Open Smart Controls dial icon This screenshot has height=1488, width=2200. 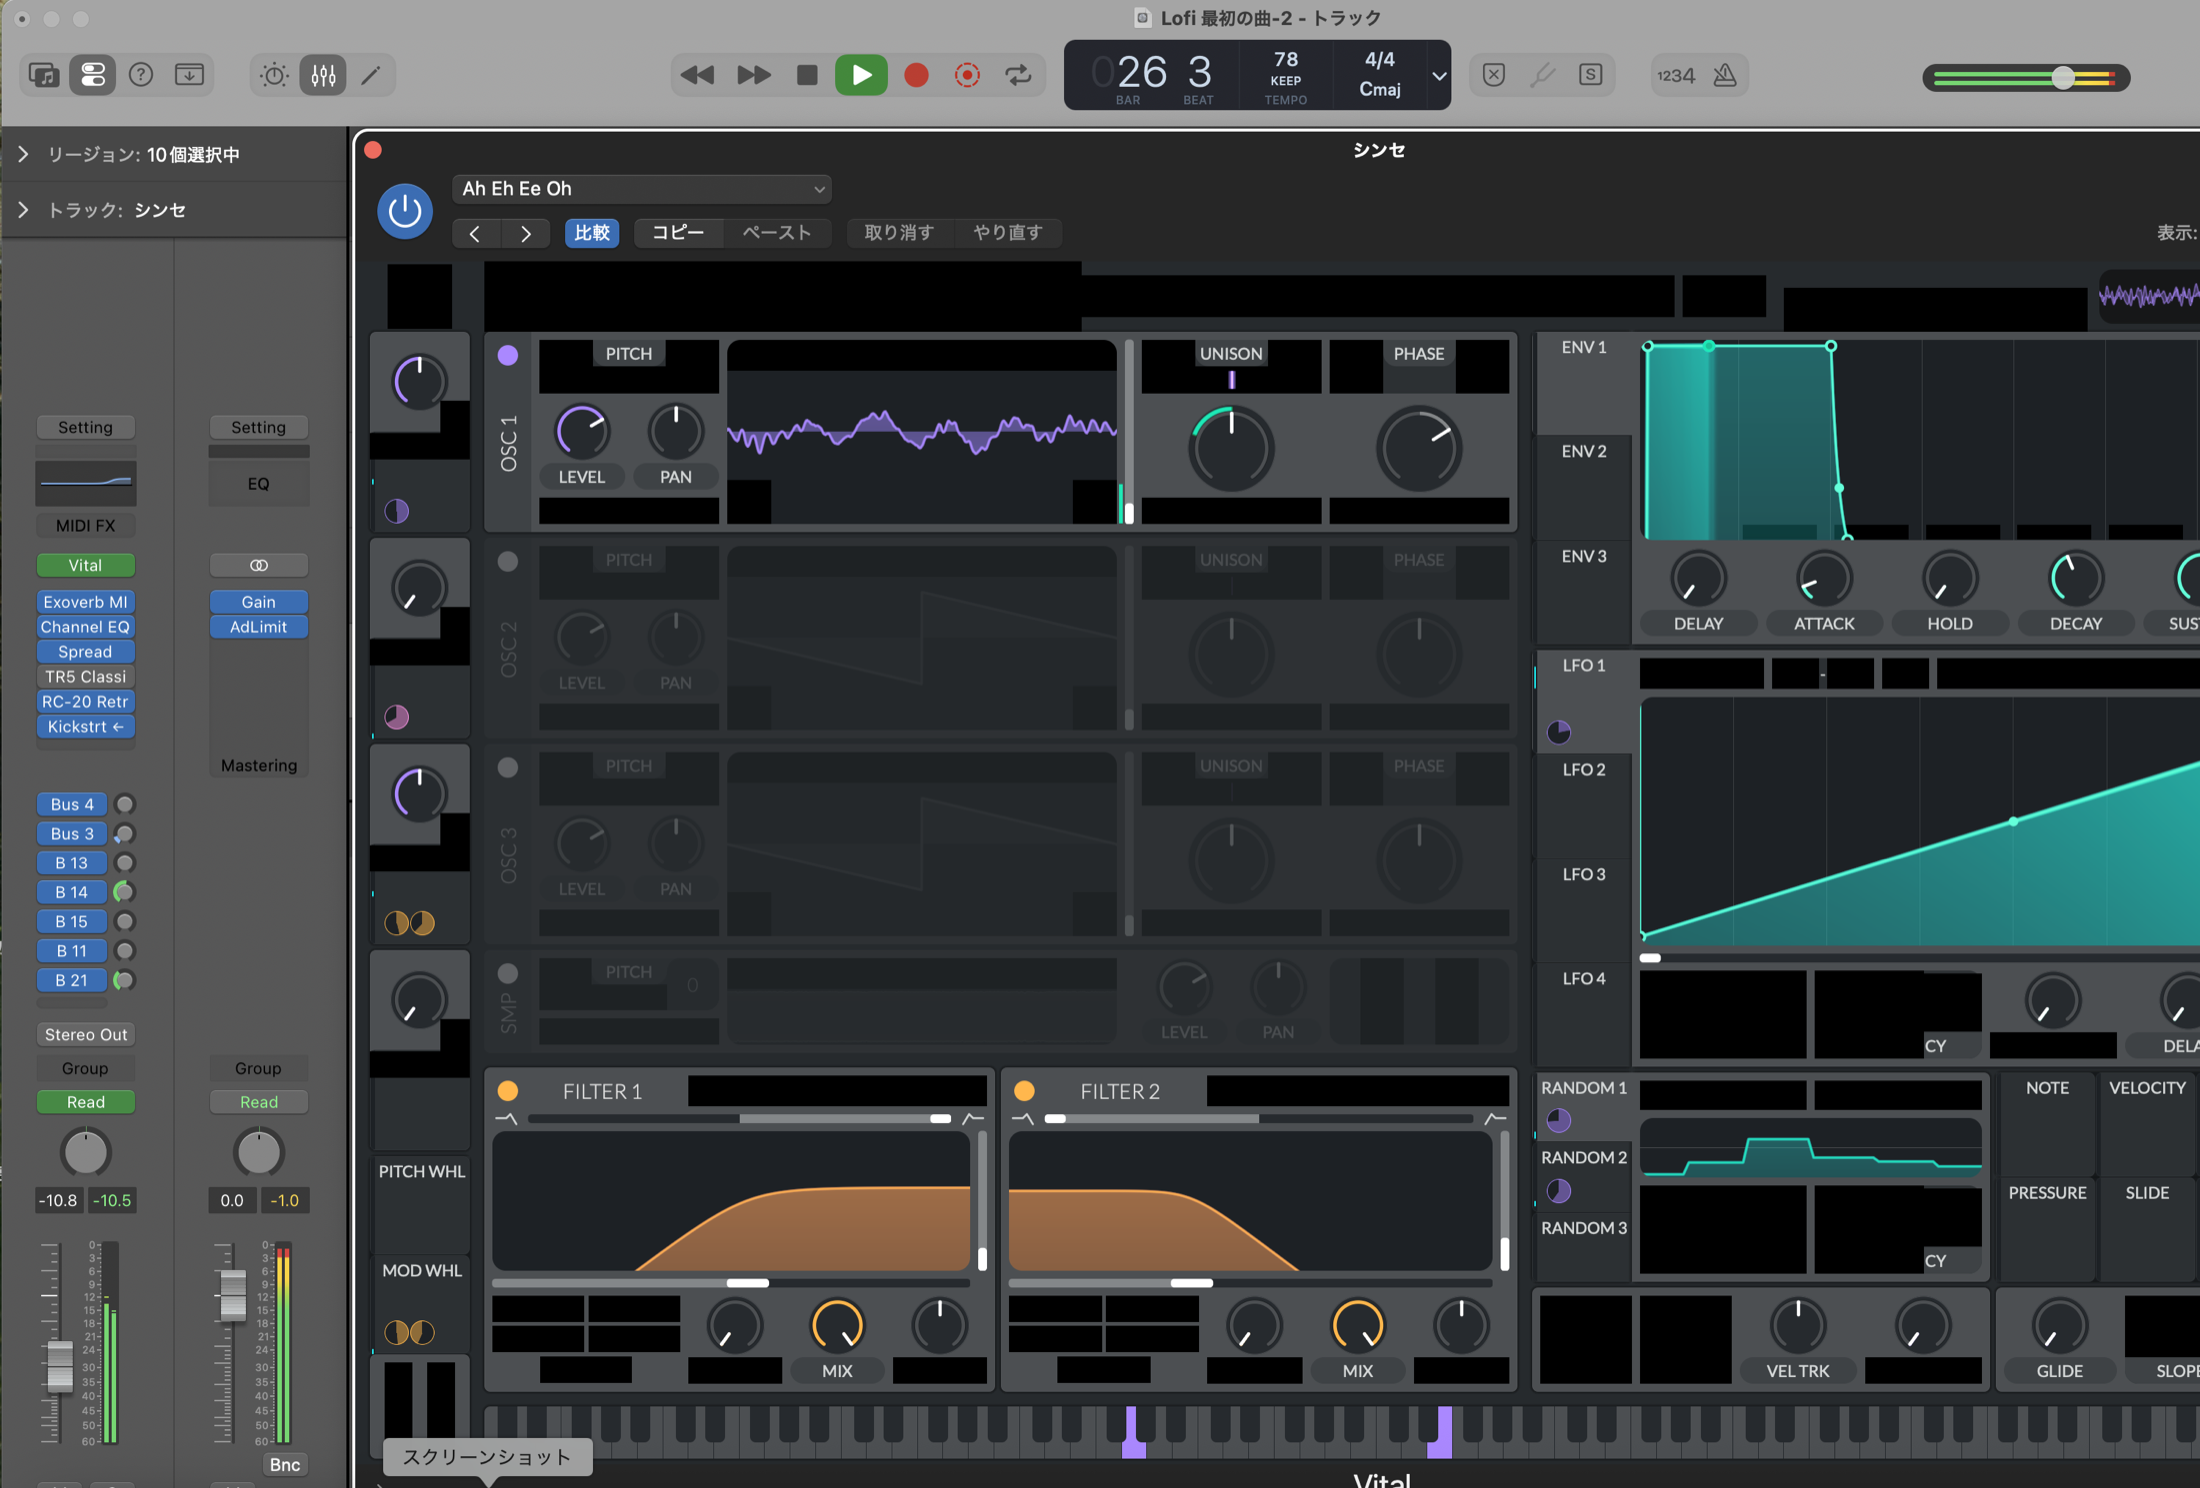274,75
